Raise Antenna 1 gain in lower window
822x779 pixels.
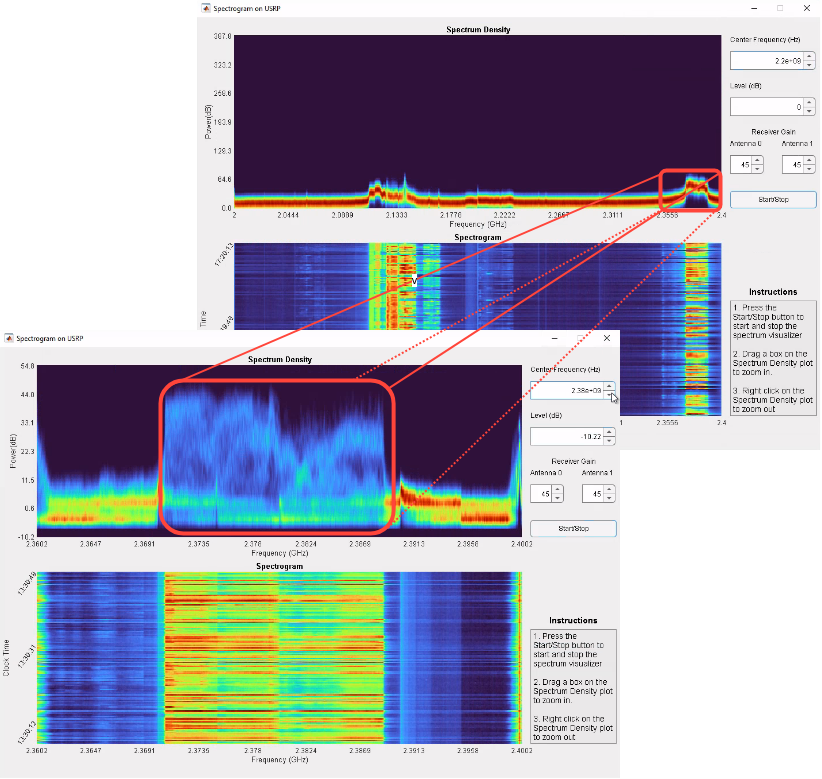[609, 489]
